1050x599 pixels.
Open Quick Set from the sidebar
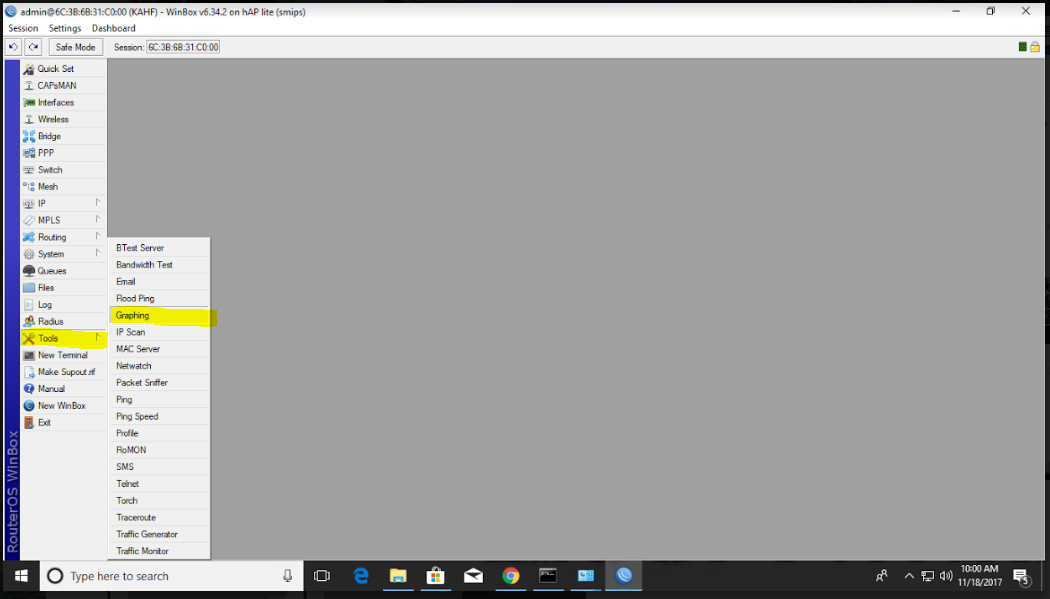[64, 69]
